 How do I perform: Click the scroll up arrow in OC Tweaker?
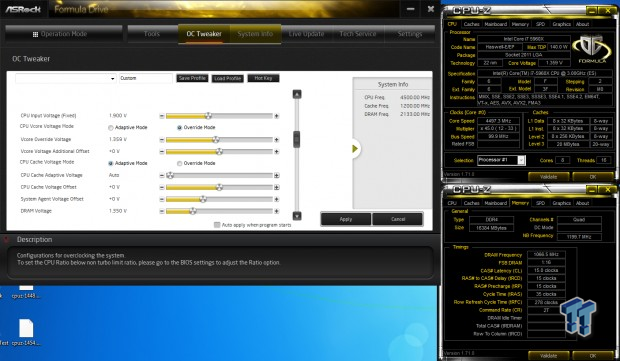[297, 94]
